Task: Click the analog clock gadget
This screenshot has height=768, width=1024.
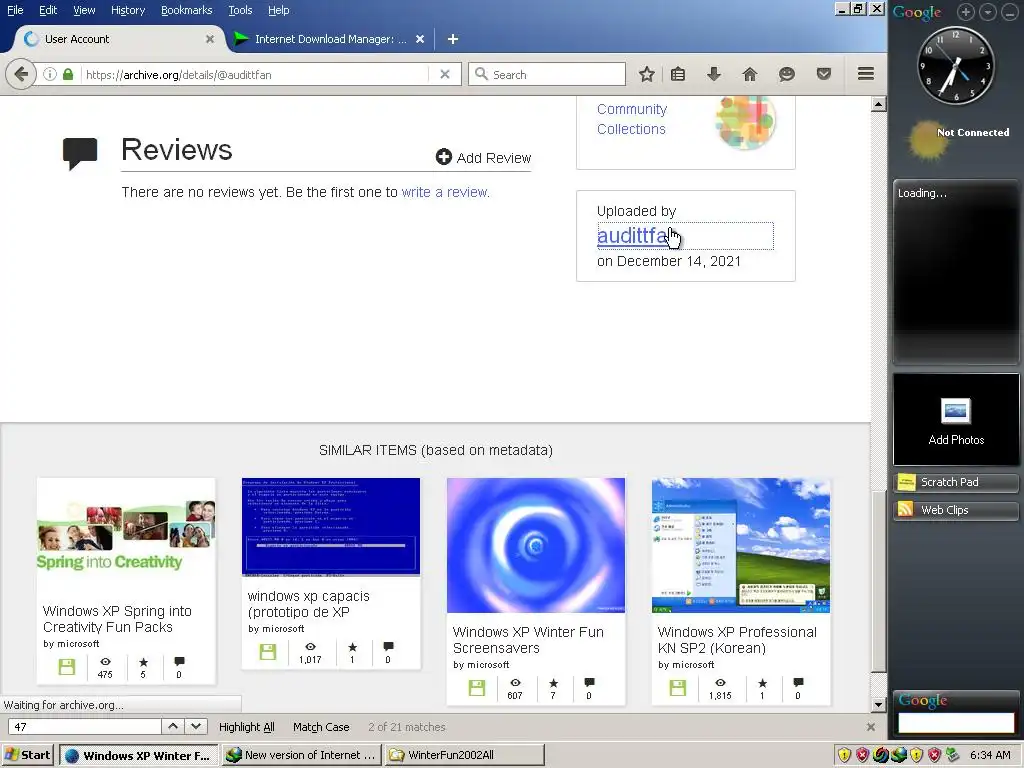Action: (955, 66)
